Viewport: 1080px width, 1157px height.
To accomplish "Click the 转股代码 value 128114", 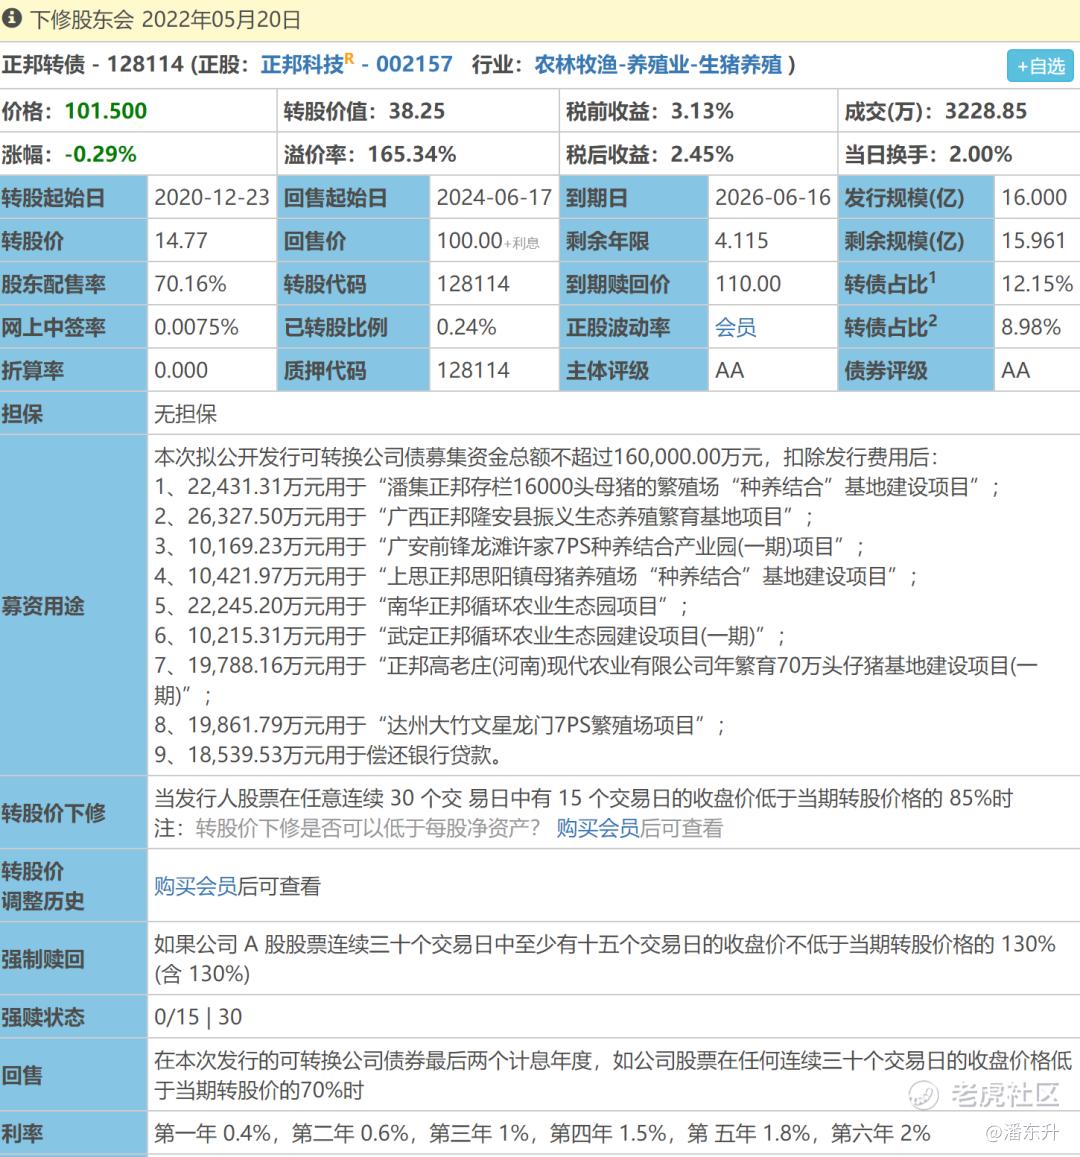I will (x=473, y=283).
